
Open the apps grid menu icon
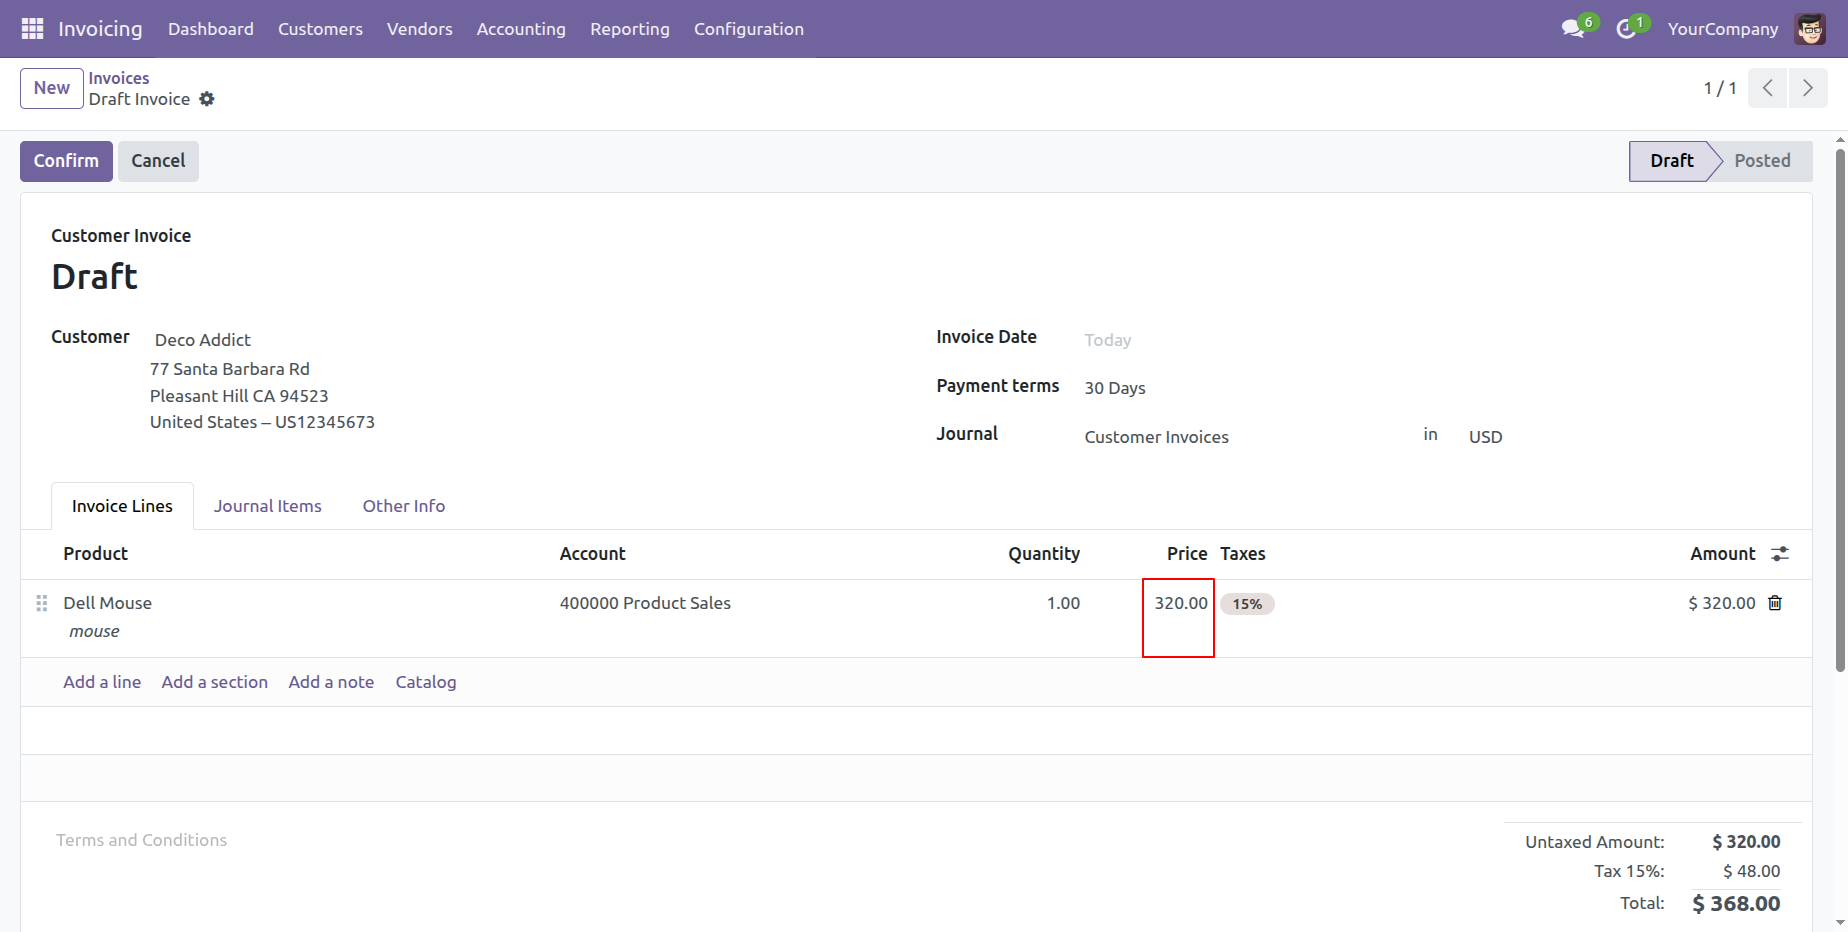[x=32, y=29]
